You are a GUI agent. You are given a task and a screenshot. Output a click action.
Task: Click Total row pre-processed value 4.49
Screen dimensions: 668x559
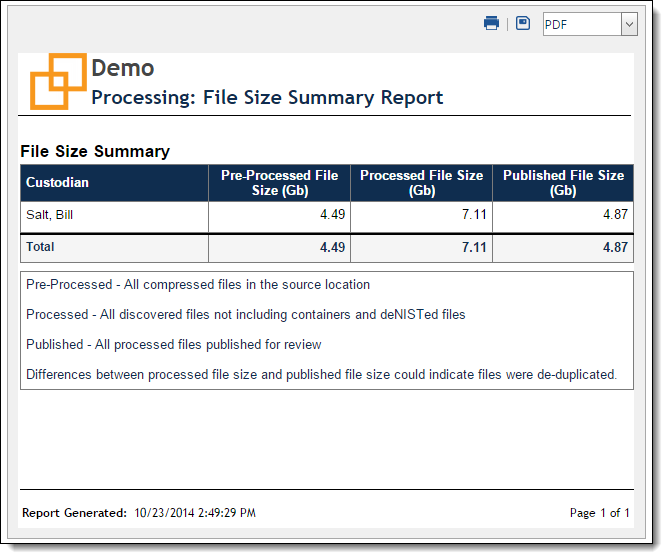coord(332,247)
